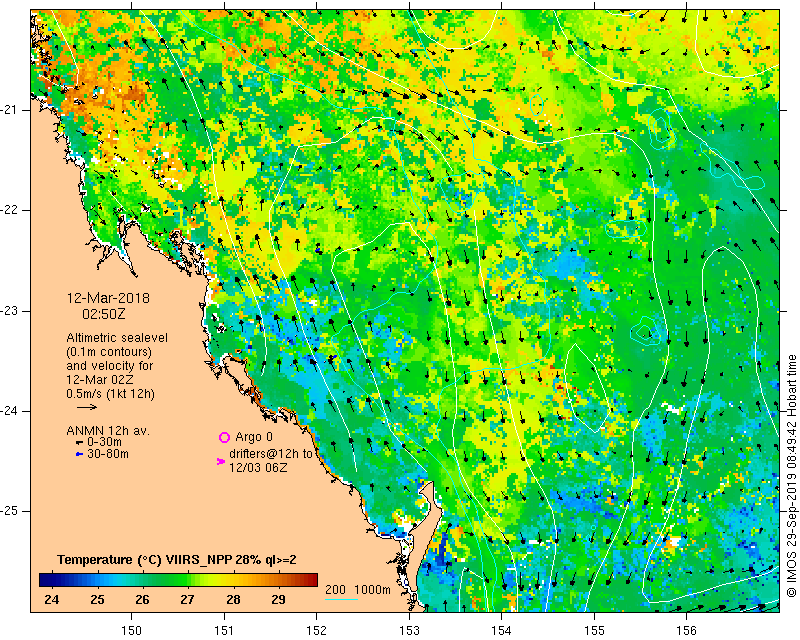The width and height of the screenshot is (800, 640).
Task: Click the colorbar label 28
Action: pyautogui.click(x=233, y=599)
